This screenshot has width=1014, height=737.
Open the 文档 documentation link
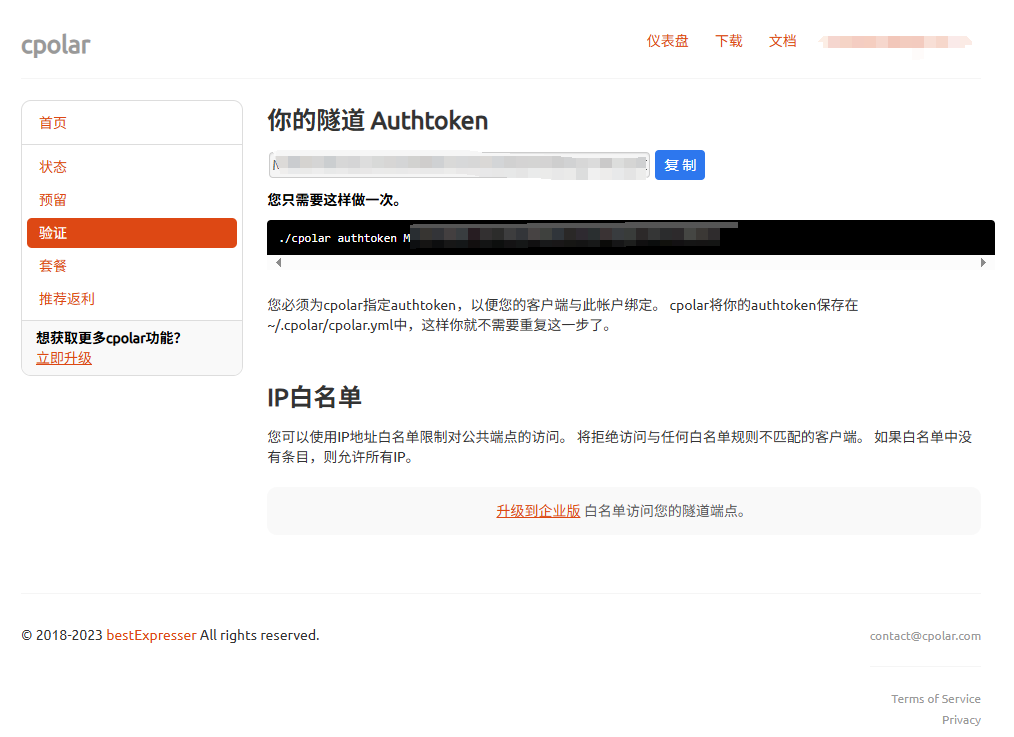point(782,41)
